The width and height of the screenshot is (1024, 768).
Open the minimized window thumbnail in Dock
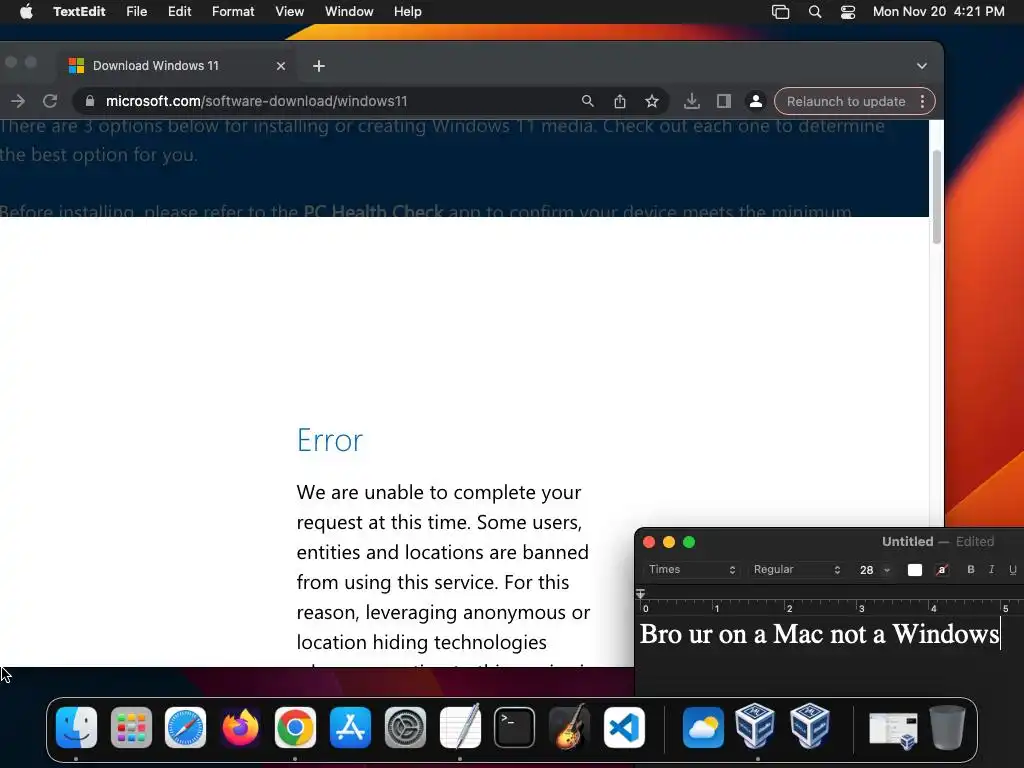[893, 730]
